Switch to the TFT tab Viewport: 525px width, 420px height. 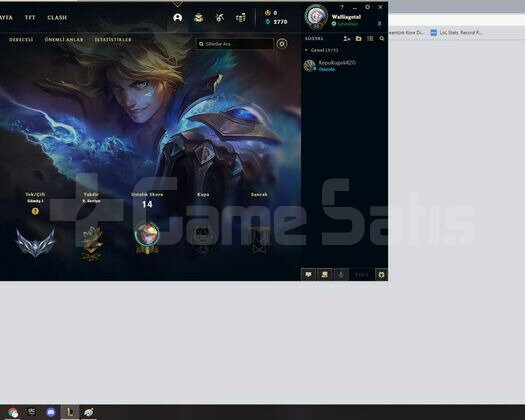[30, 17]
